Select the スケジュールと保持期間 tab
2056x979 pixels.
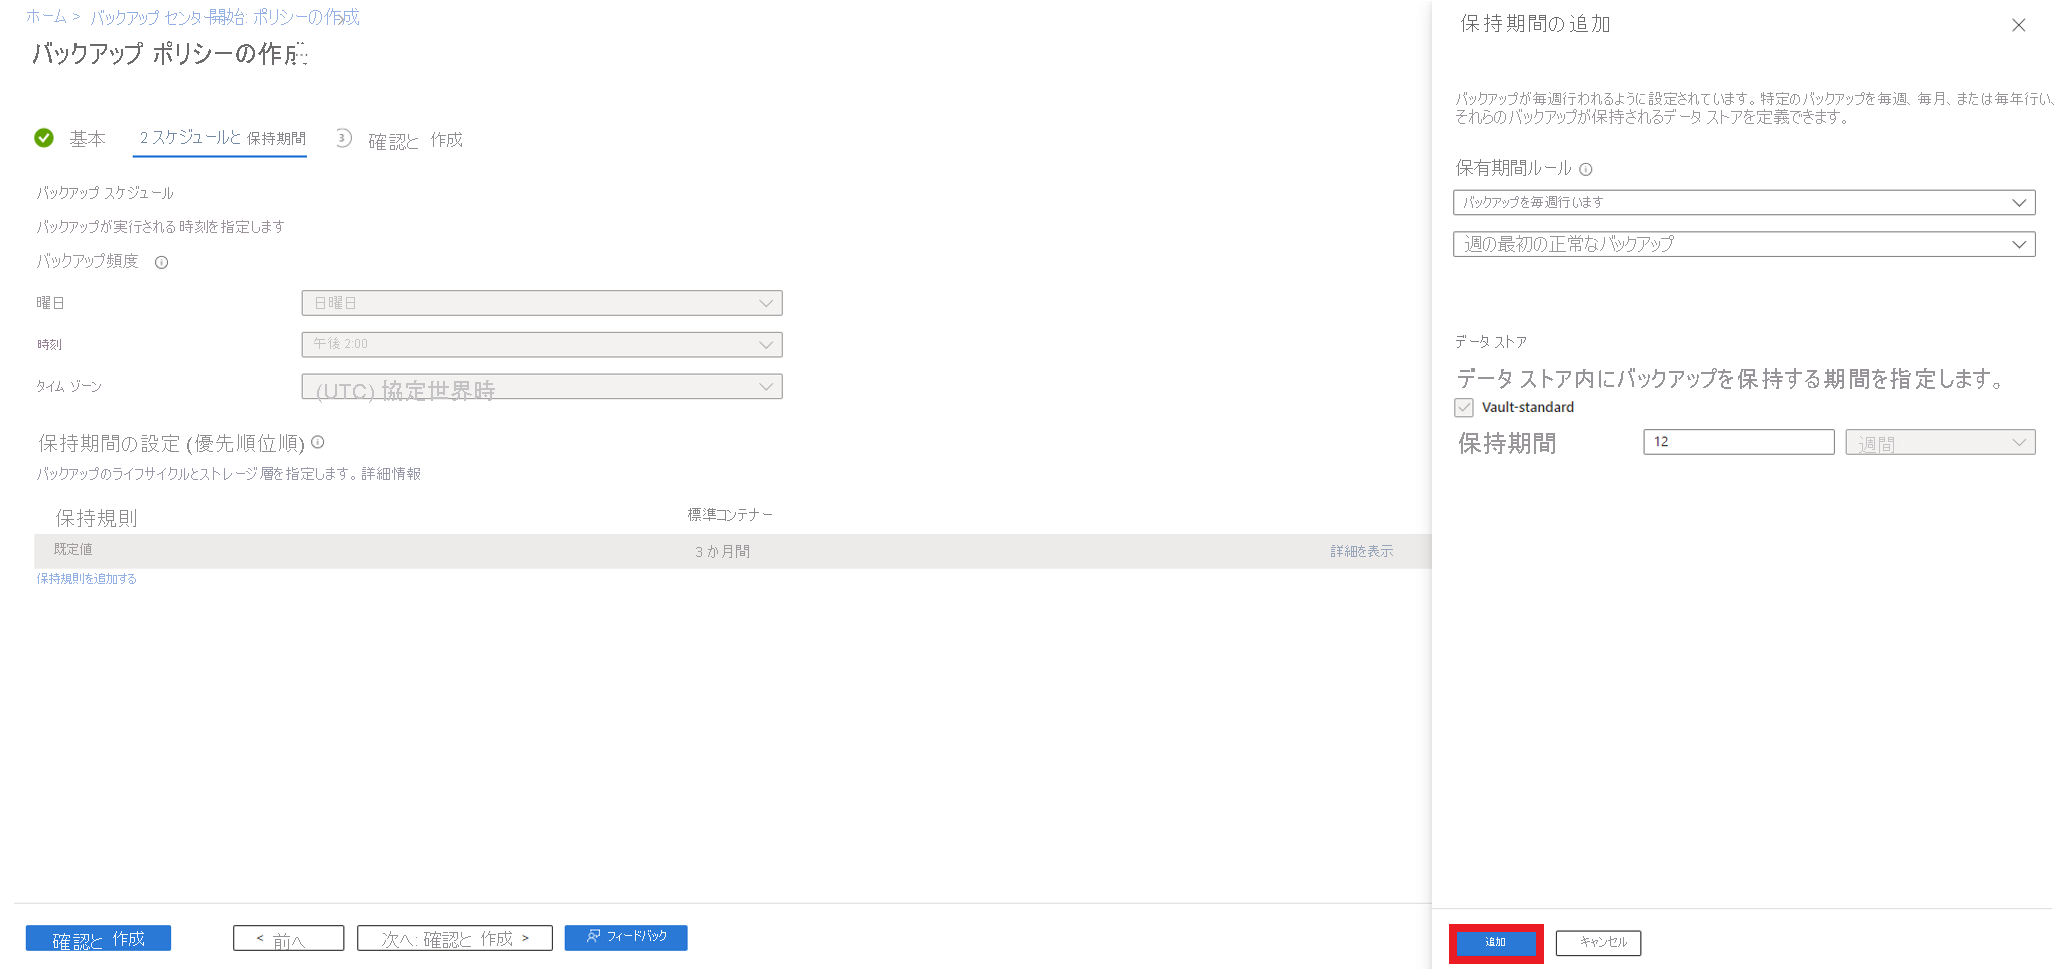[x=222, y=138]
